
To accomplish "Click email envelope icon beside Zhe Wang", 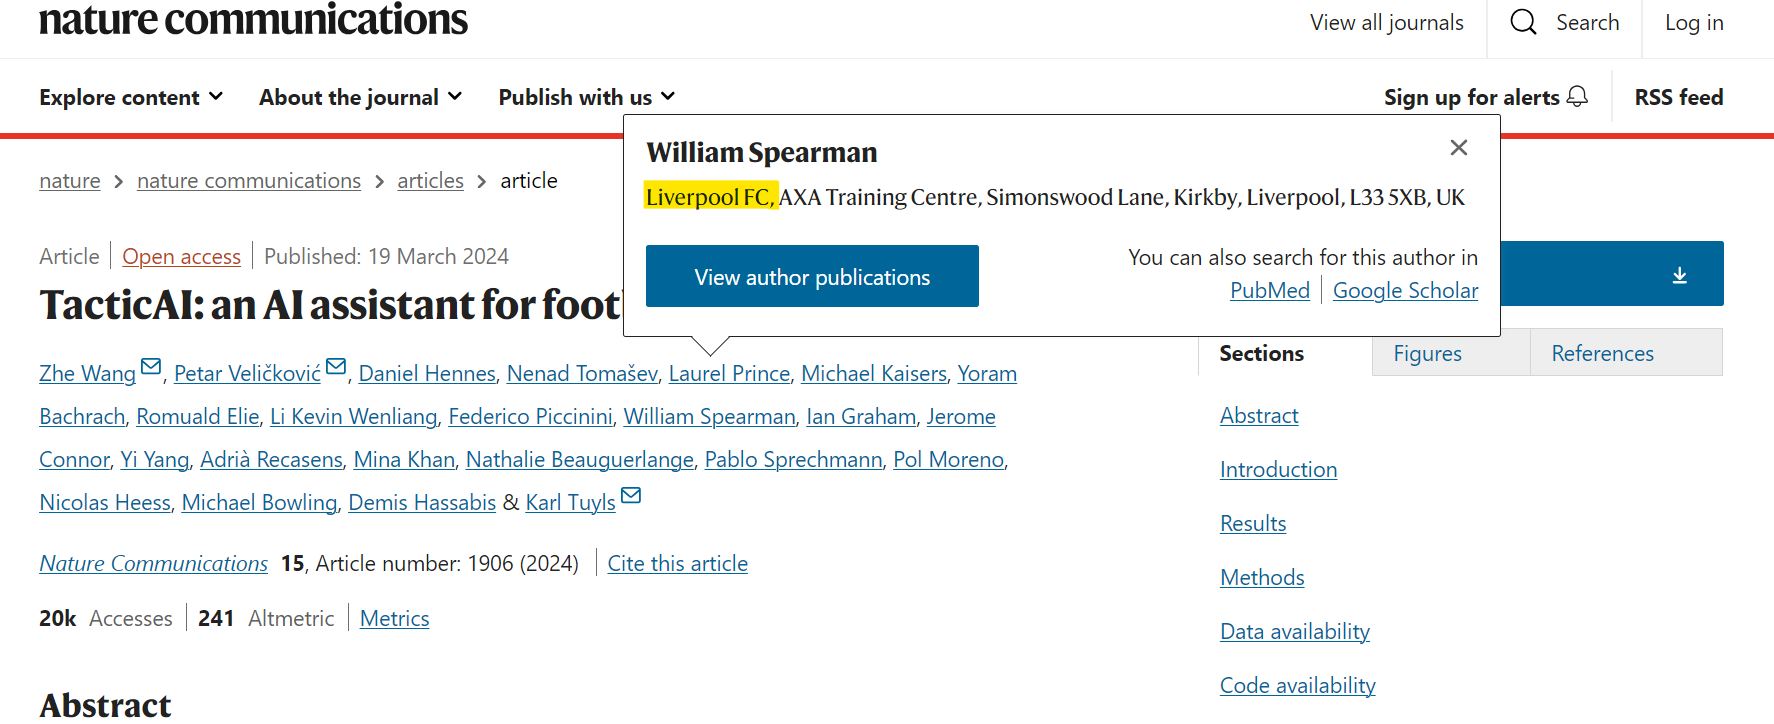I will [151, 367].
